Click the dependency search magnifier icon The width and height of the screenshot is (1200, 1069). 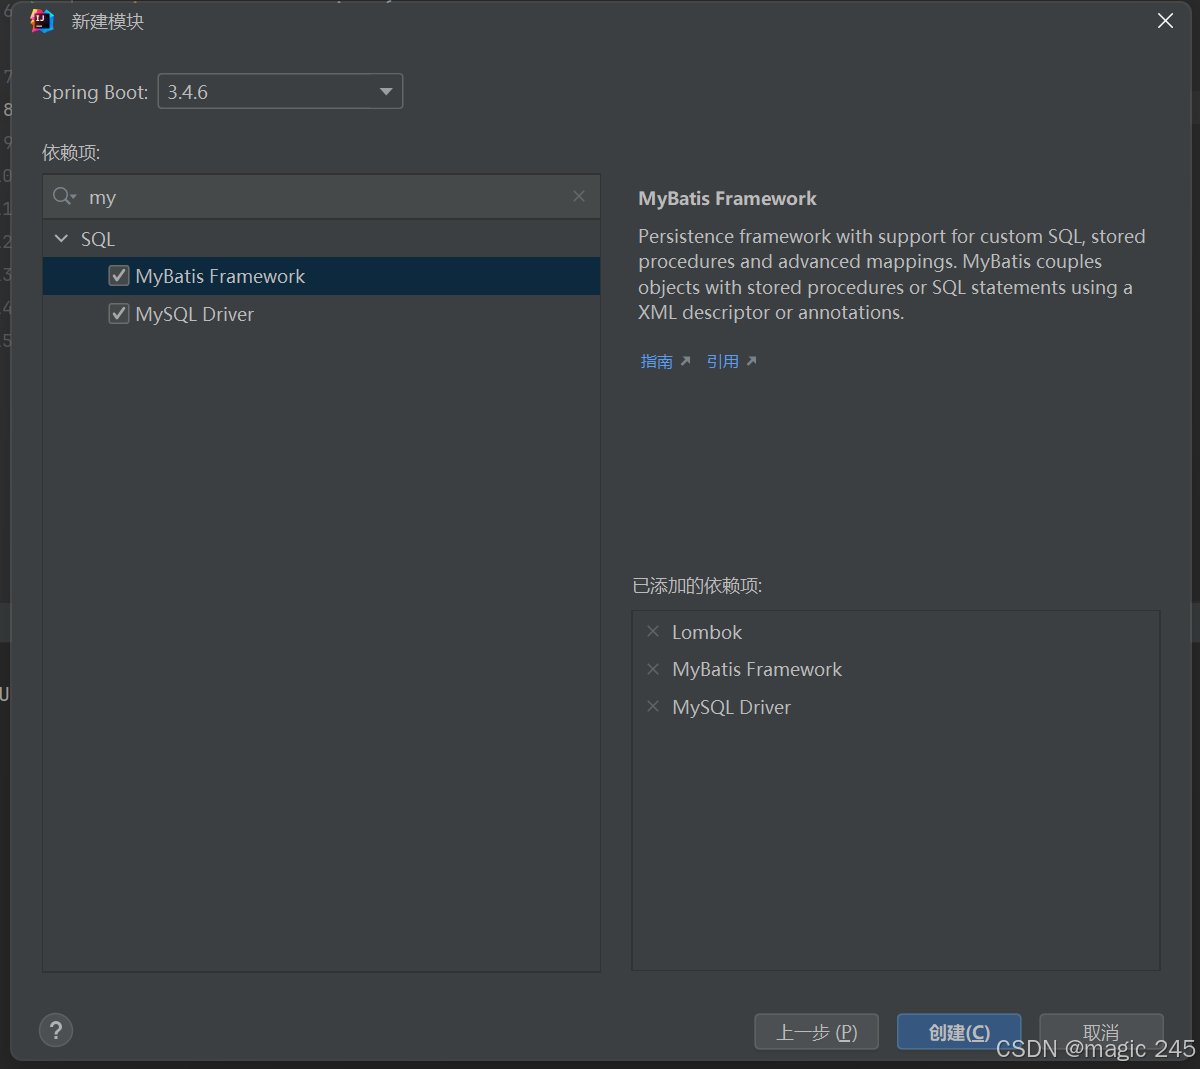(x=64, y=196)
